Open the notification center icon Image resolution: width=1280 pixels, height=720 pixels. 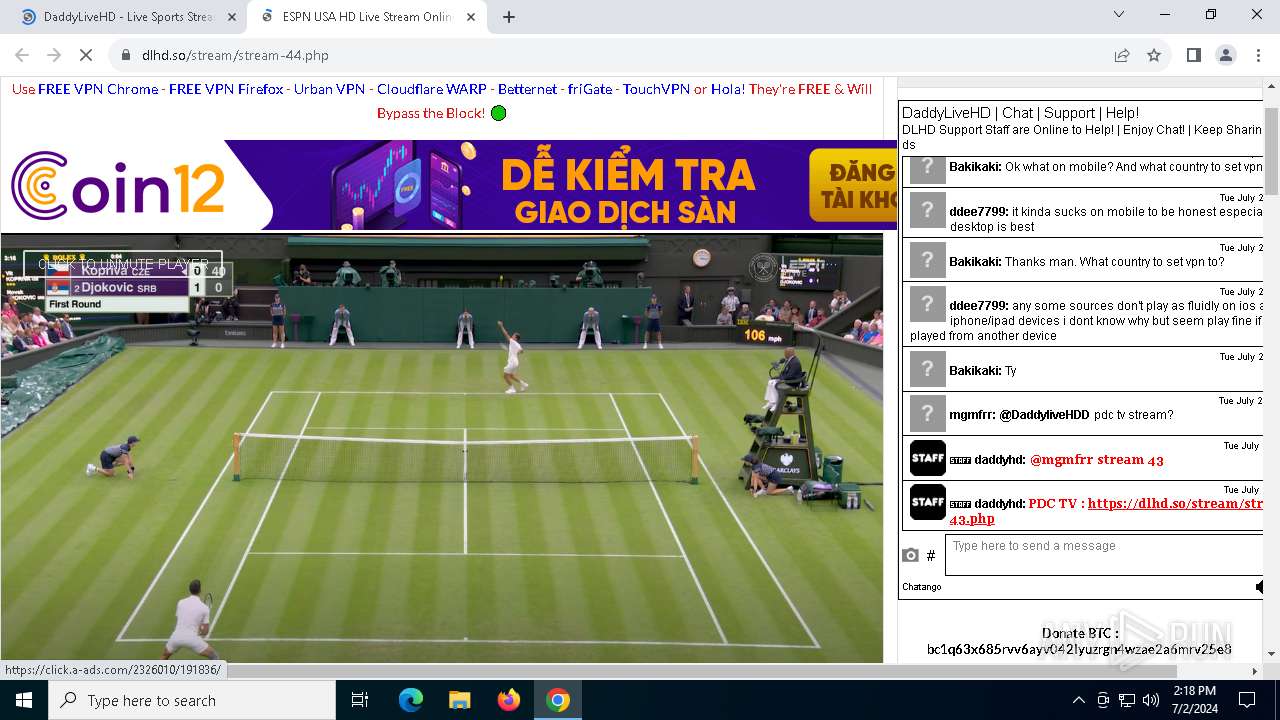(x=1247, y=700)
